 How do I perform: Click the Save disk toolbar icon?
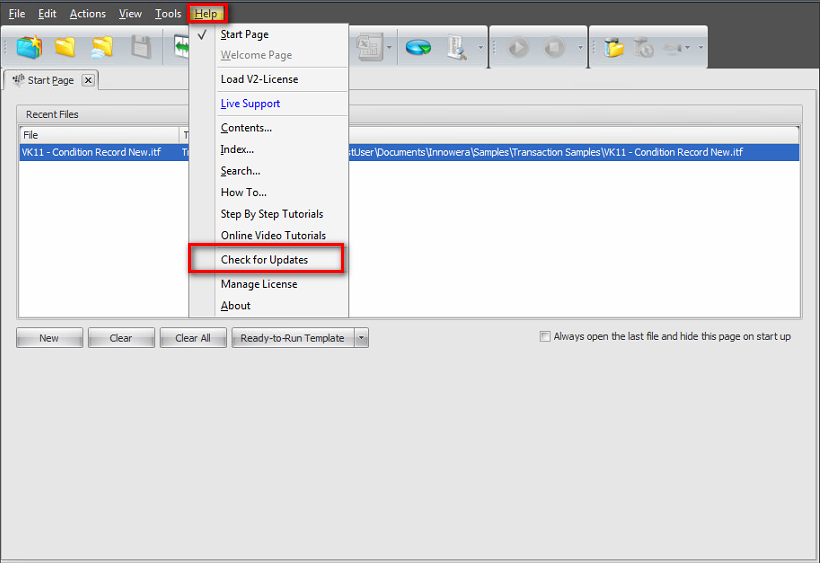tap(141, 47)
